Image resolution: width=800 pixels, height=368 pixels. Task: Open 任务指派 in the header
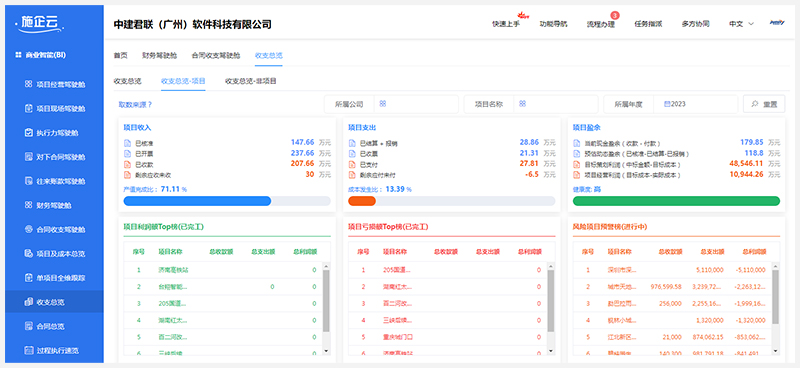[648, 24]
